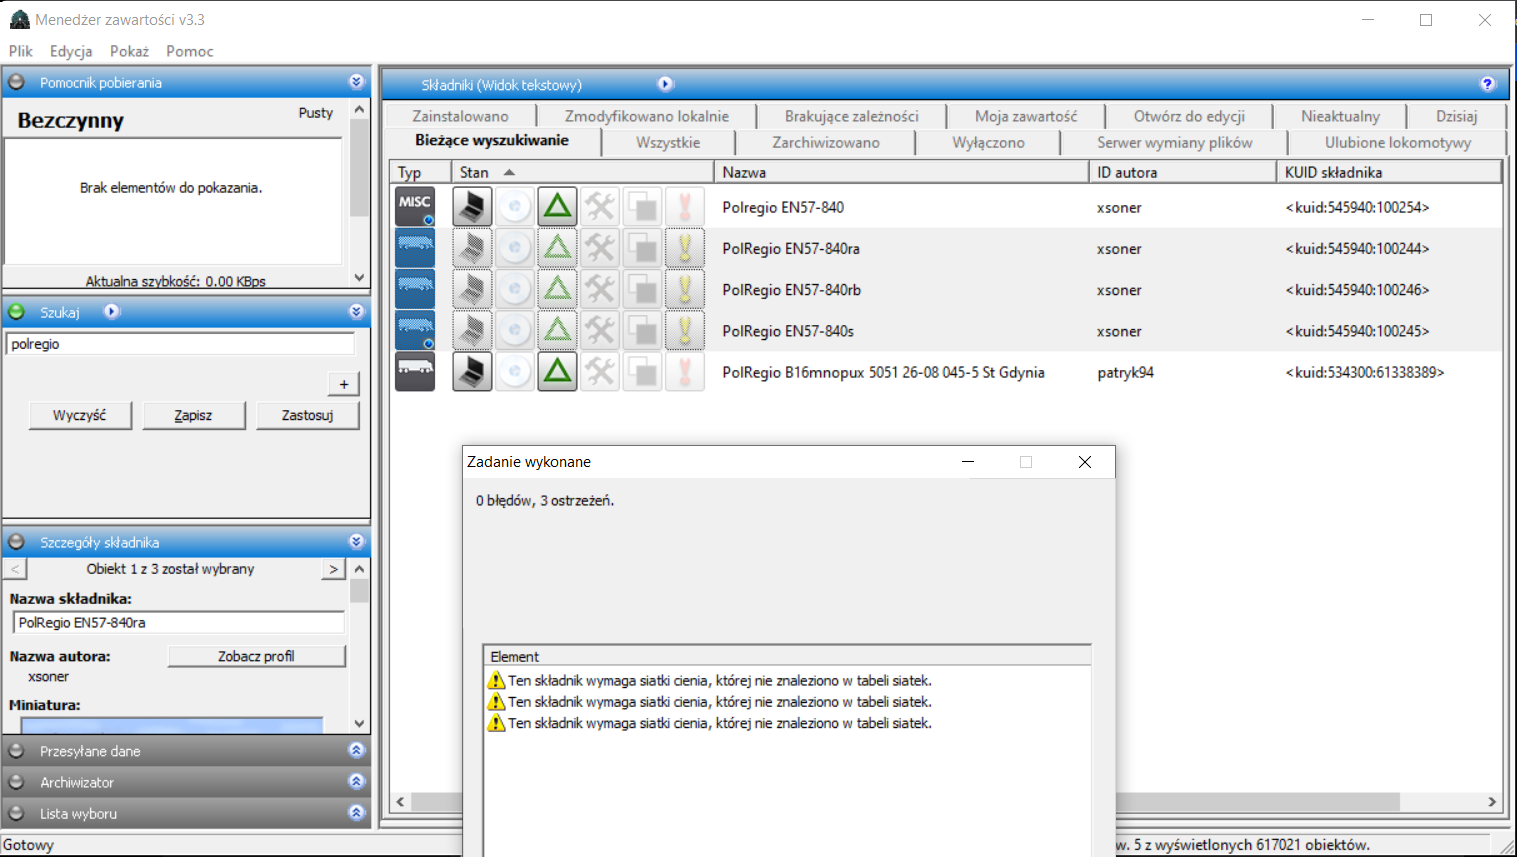
Task: Expand the Archiwizator panel
Action: pyautogui.click(x=357, y=782)
